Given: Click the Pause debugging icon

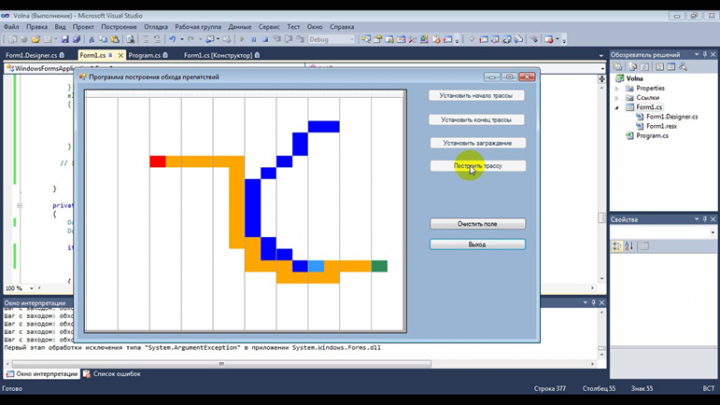Looking at the screenshot, I should [x=253, y=39].
